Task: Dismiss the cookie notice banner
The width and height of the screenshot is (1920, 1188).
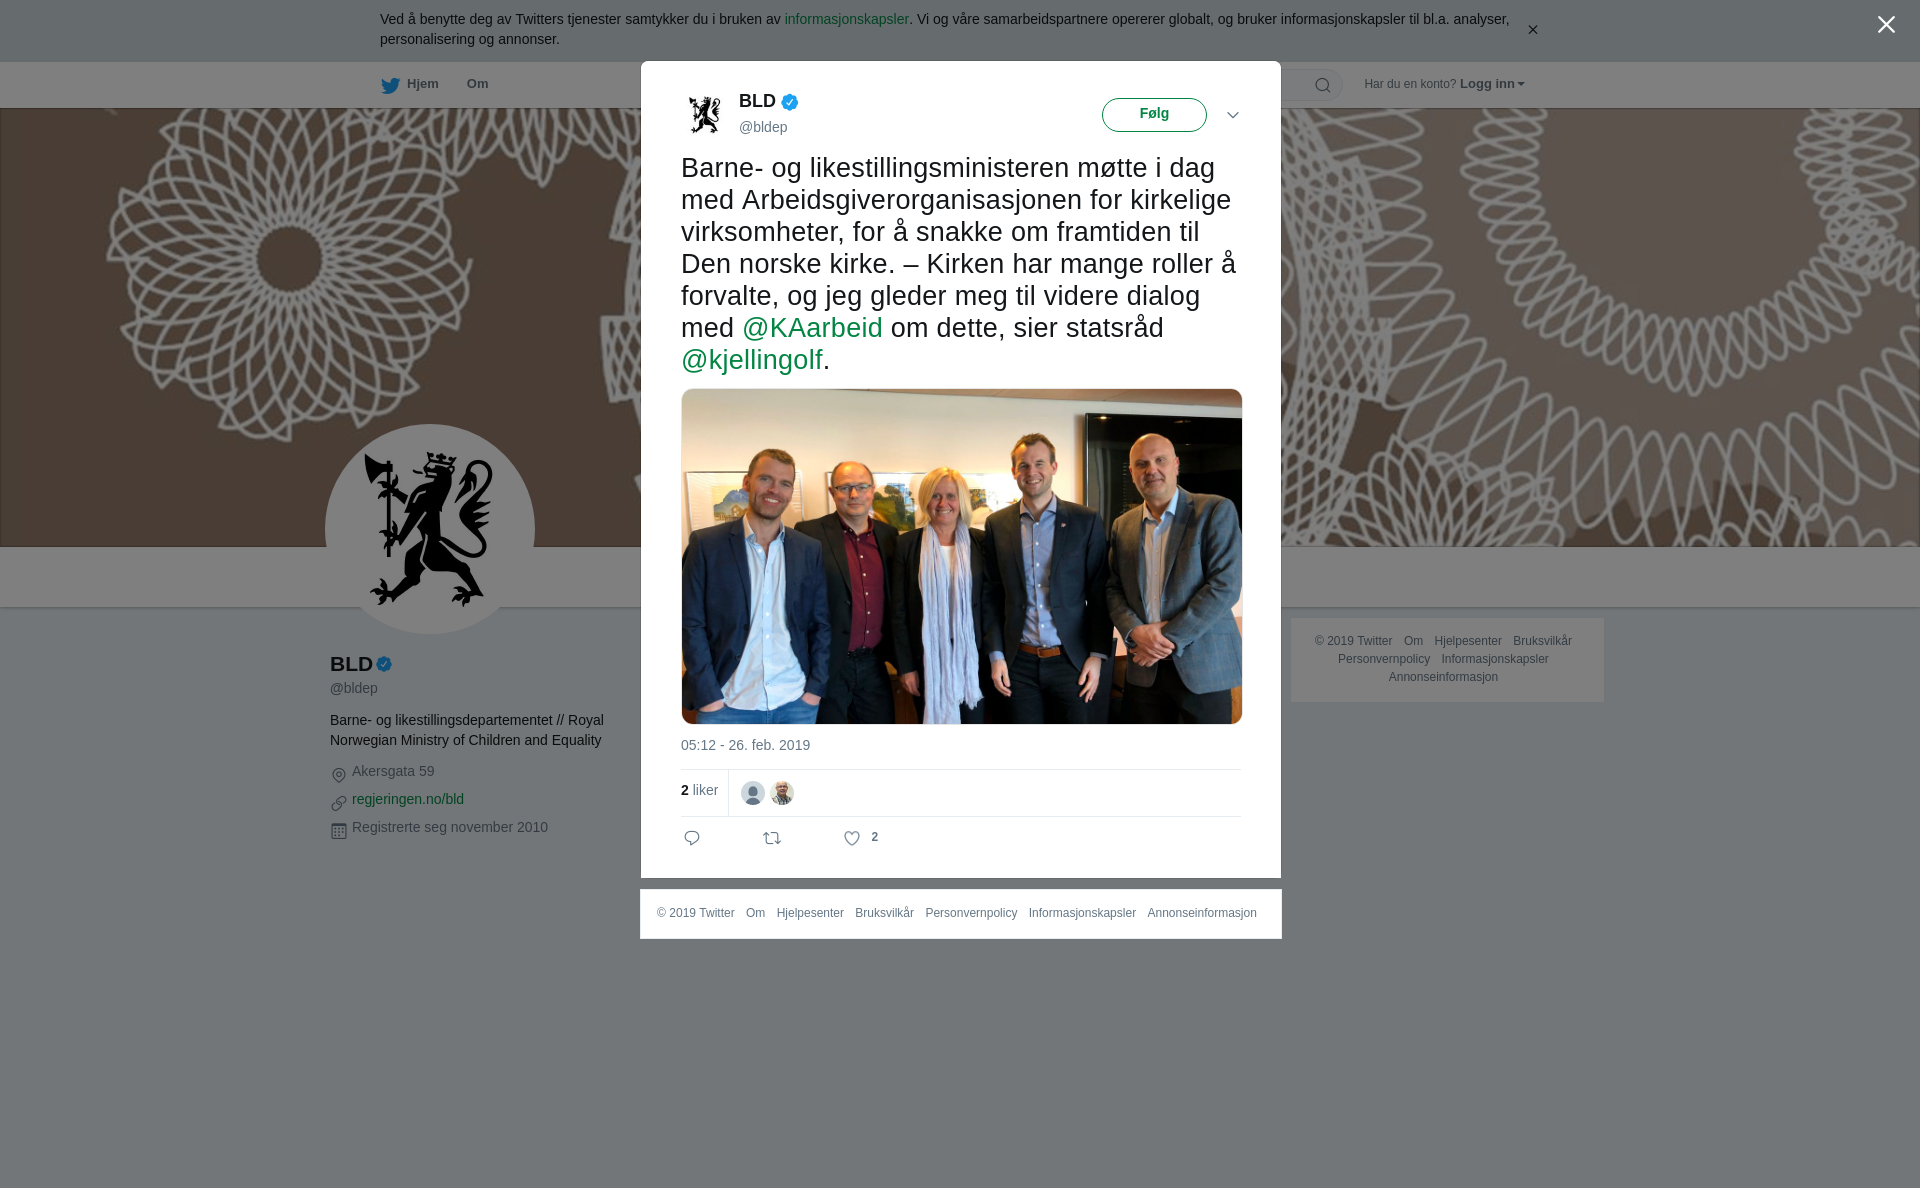Action: click(1532, 30)
